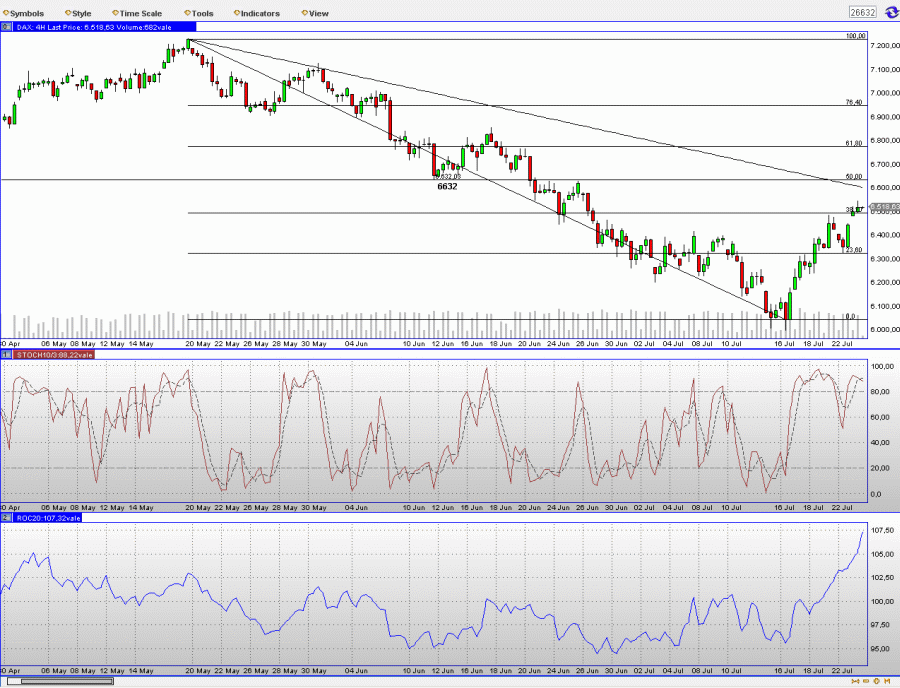Click the second orange navigation icon at bottom
The height and width of the screenshot is (688, 900).
pos(866,681)
